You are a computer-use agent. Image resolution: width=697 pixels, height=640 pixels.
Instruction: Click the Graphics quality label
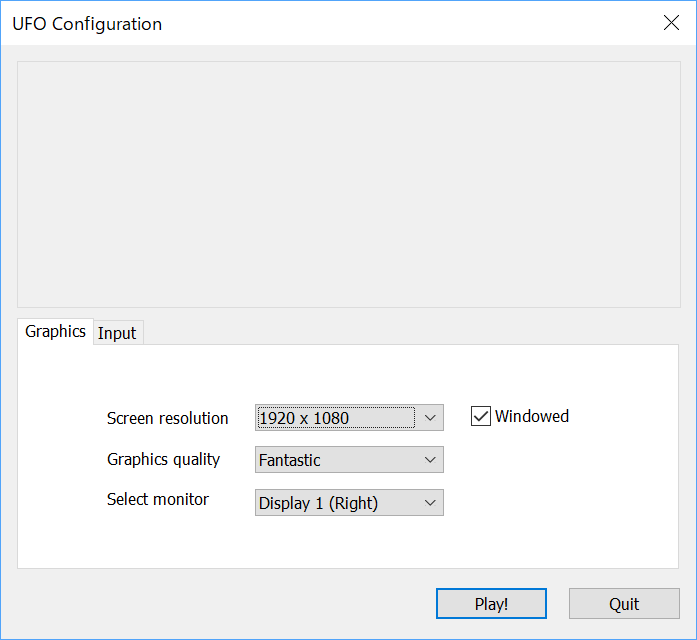point(163,459)
